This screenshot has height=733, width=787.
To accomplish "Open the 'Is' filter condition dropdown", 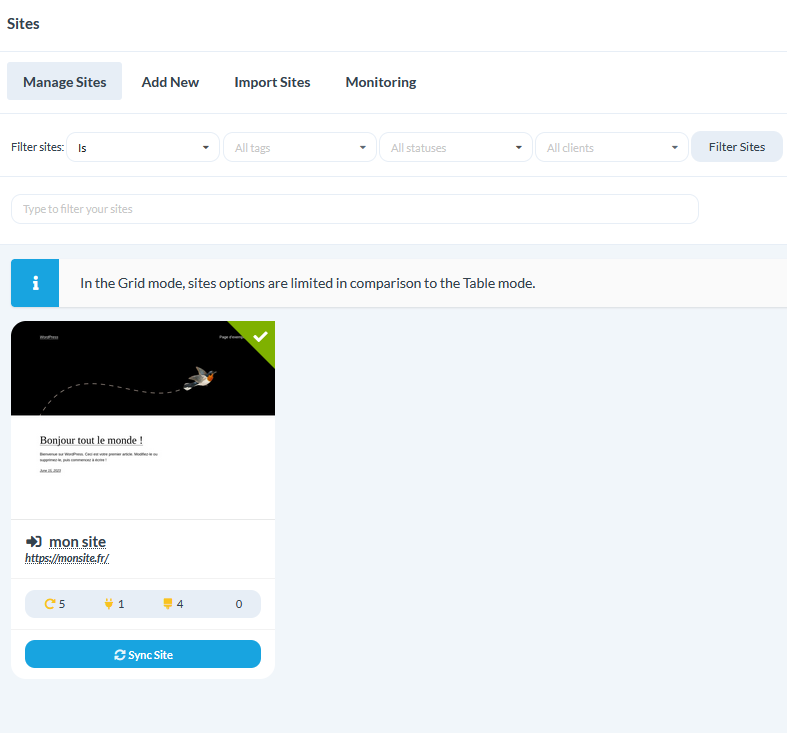I will (x=143, y=147).
